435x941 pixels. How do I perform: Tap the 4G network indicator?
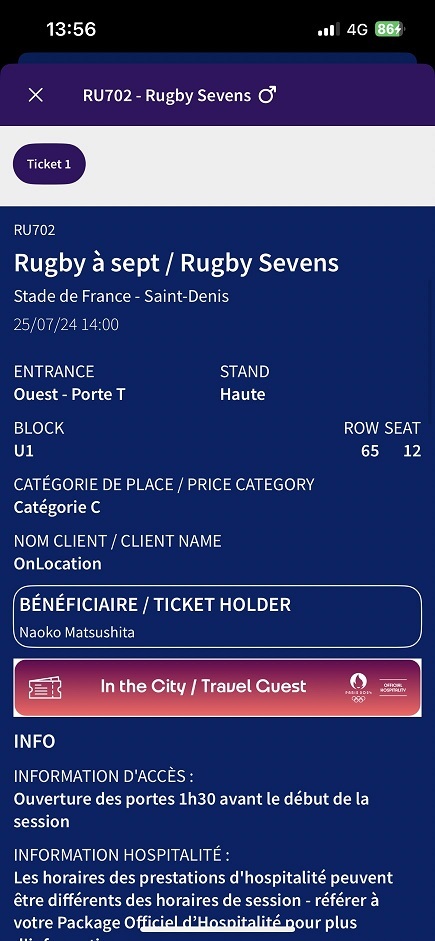pyautogui.click(x=357, y=29)
